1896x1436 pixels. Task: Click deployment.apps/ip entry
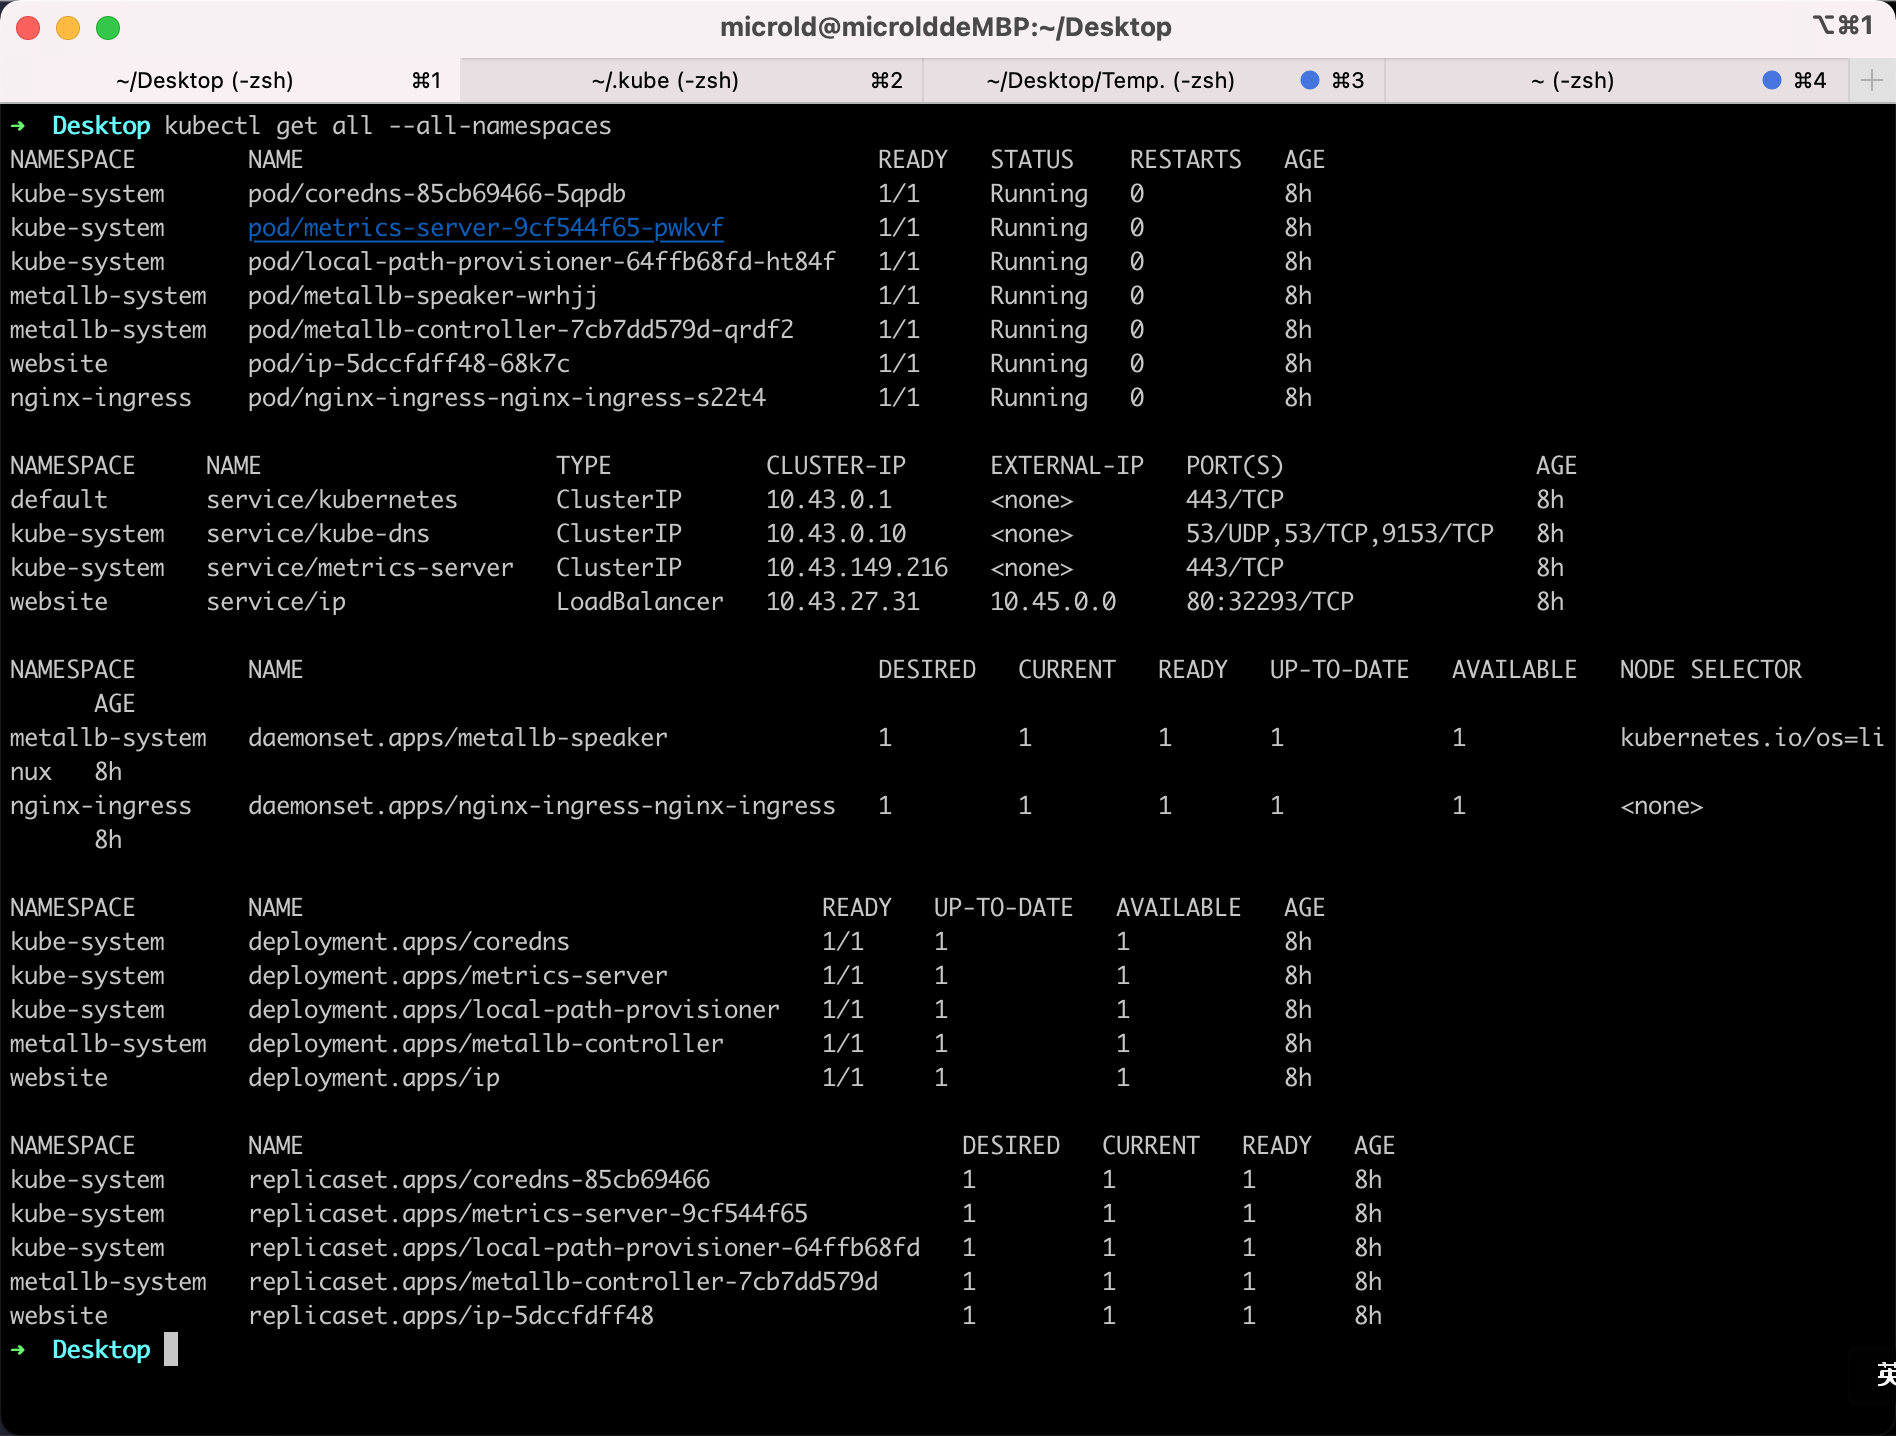(374, 1078)
